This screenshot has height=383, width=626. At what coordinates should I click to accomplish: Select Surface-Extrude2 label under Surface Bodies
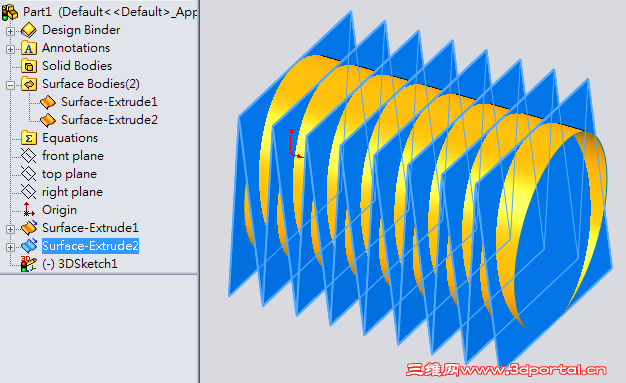pyautogui.click(x=109, y=120)
